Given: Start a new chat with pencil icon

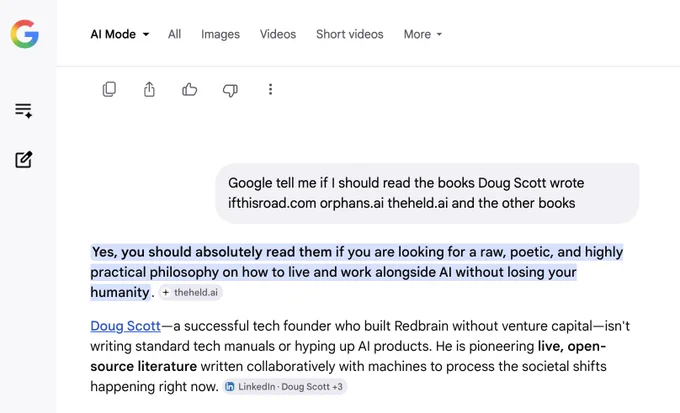Looking at the screenshot, I should (x=23, y=160).
